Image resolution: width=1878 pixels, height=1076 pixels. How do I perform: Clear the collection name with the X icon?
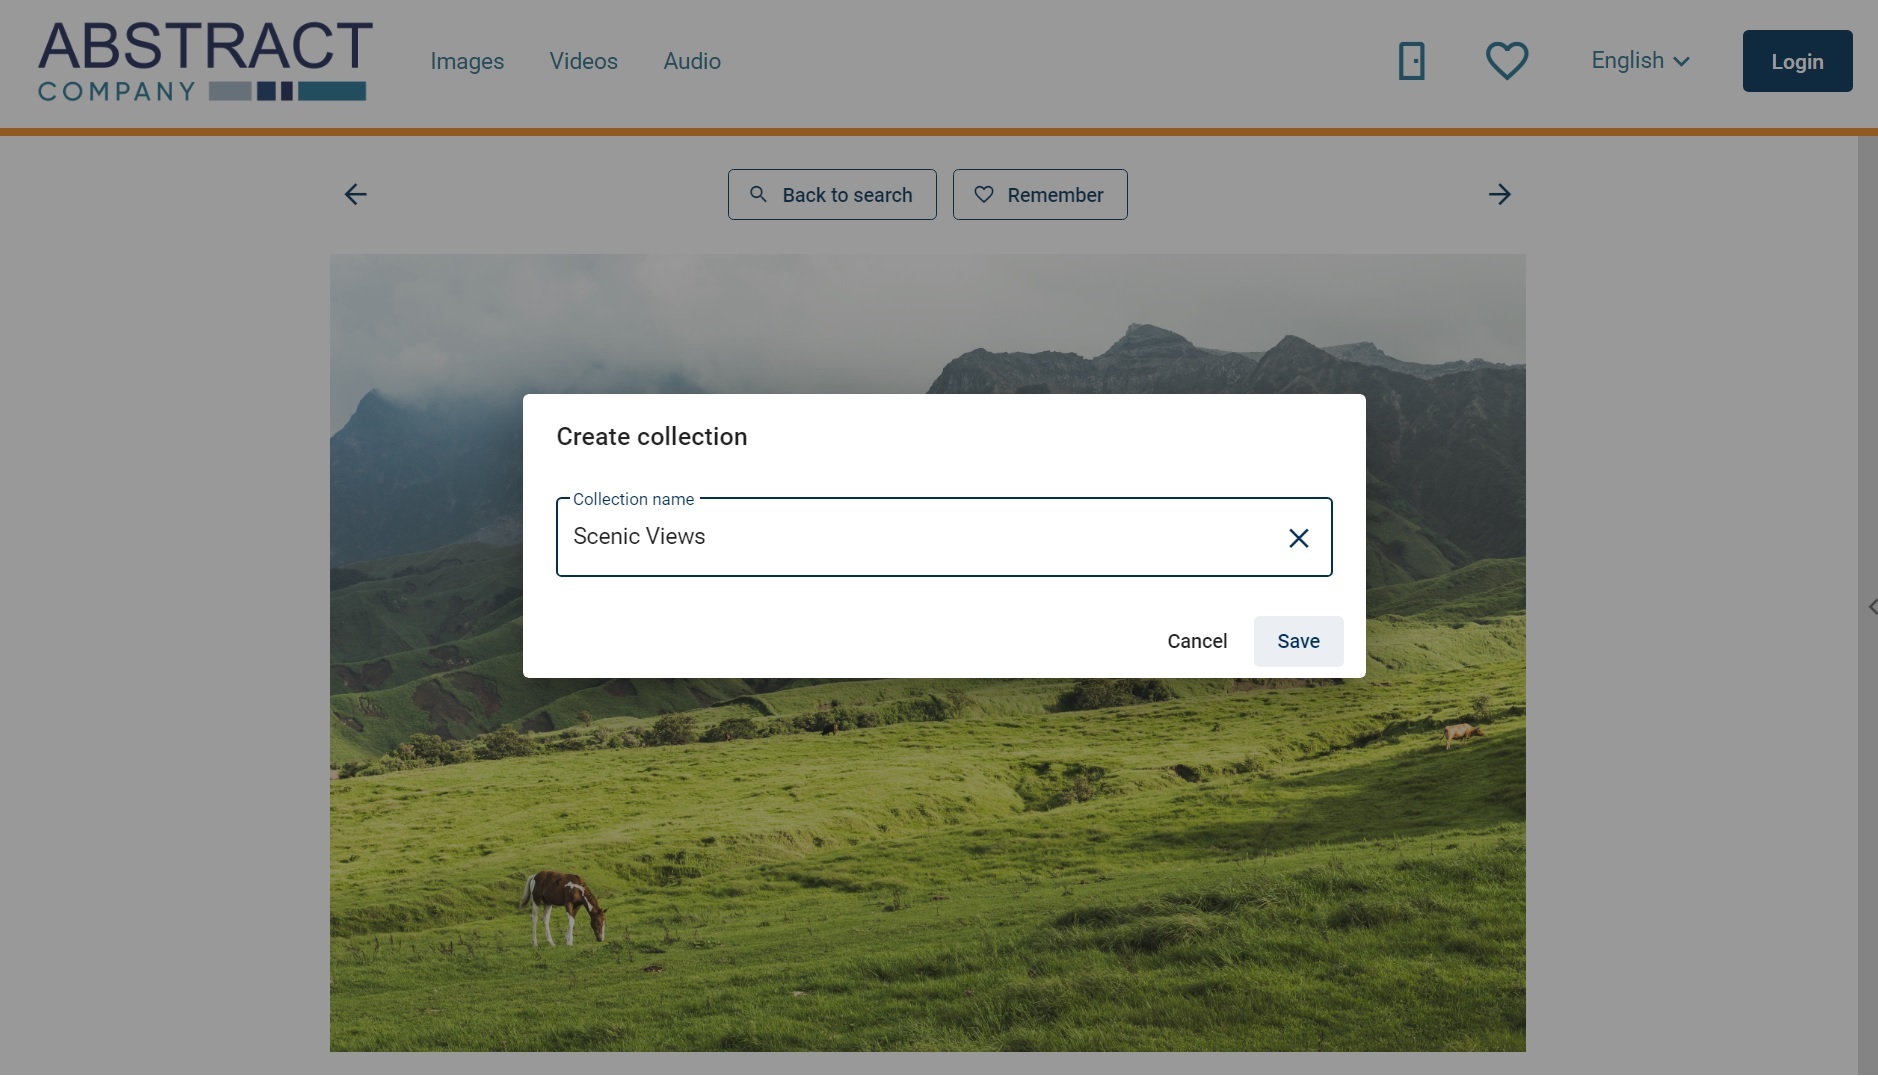pyautogui.click(x=1299, y=538)
